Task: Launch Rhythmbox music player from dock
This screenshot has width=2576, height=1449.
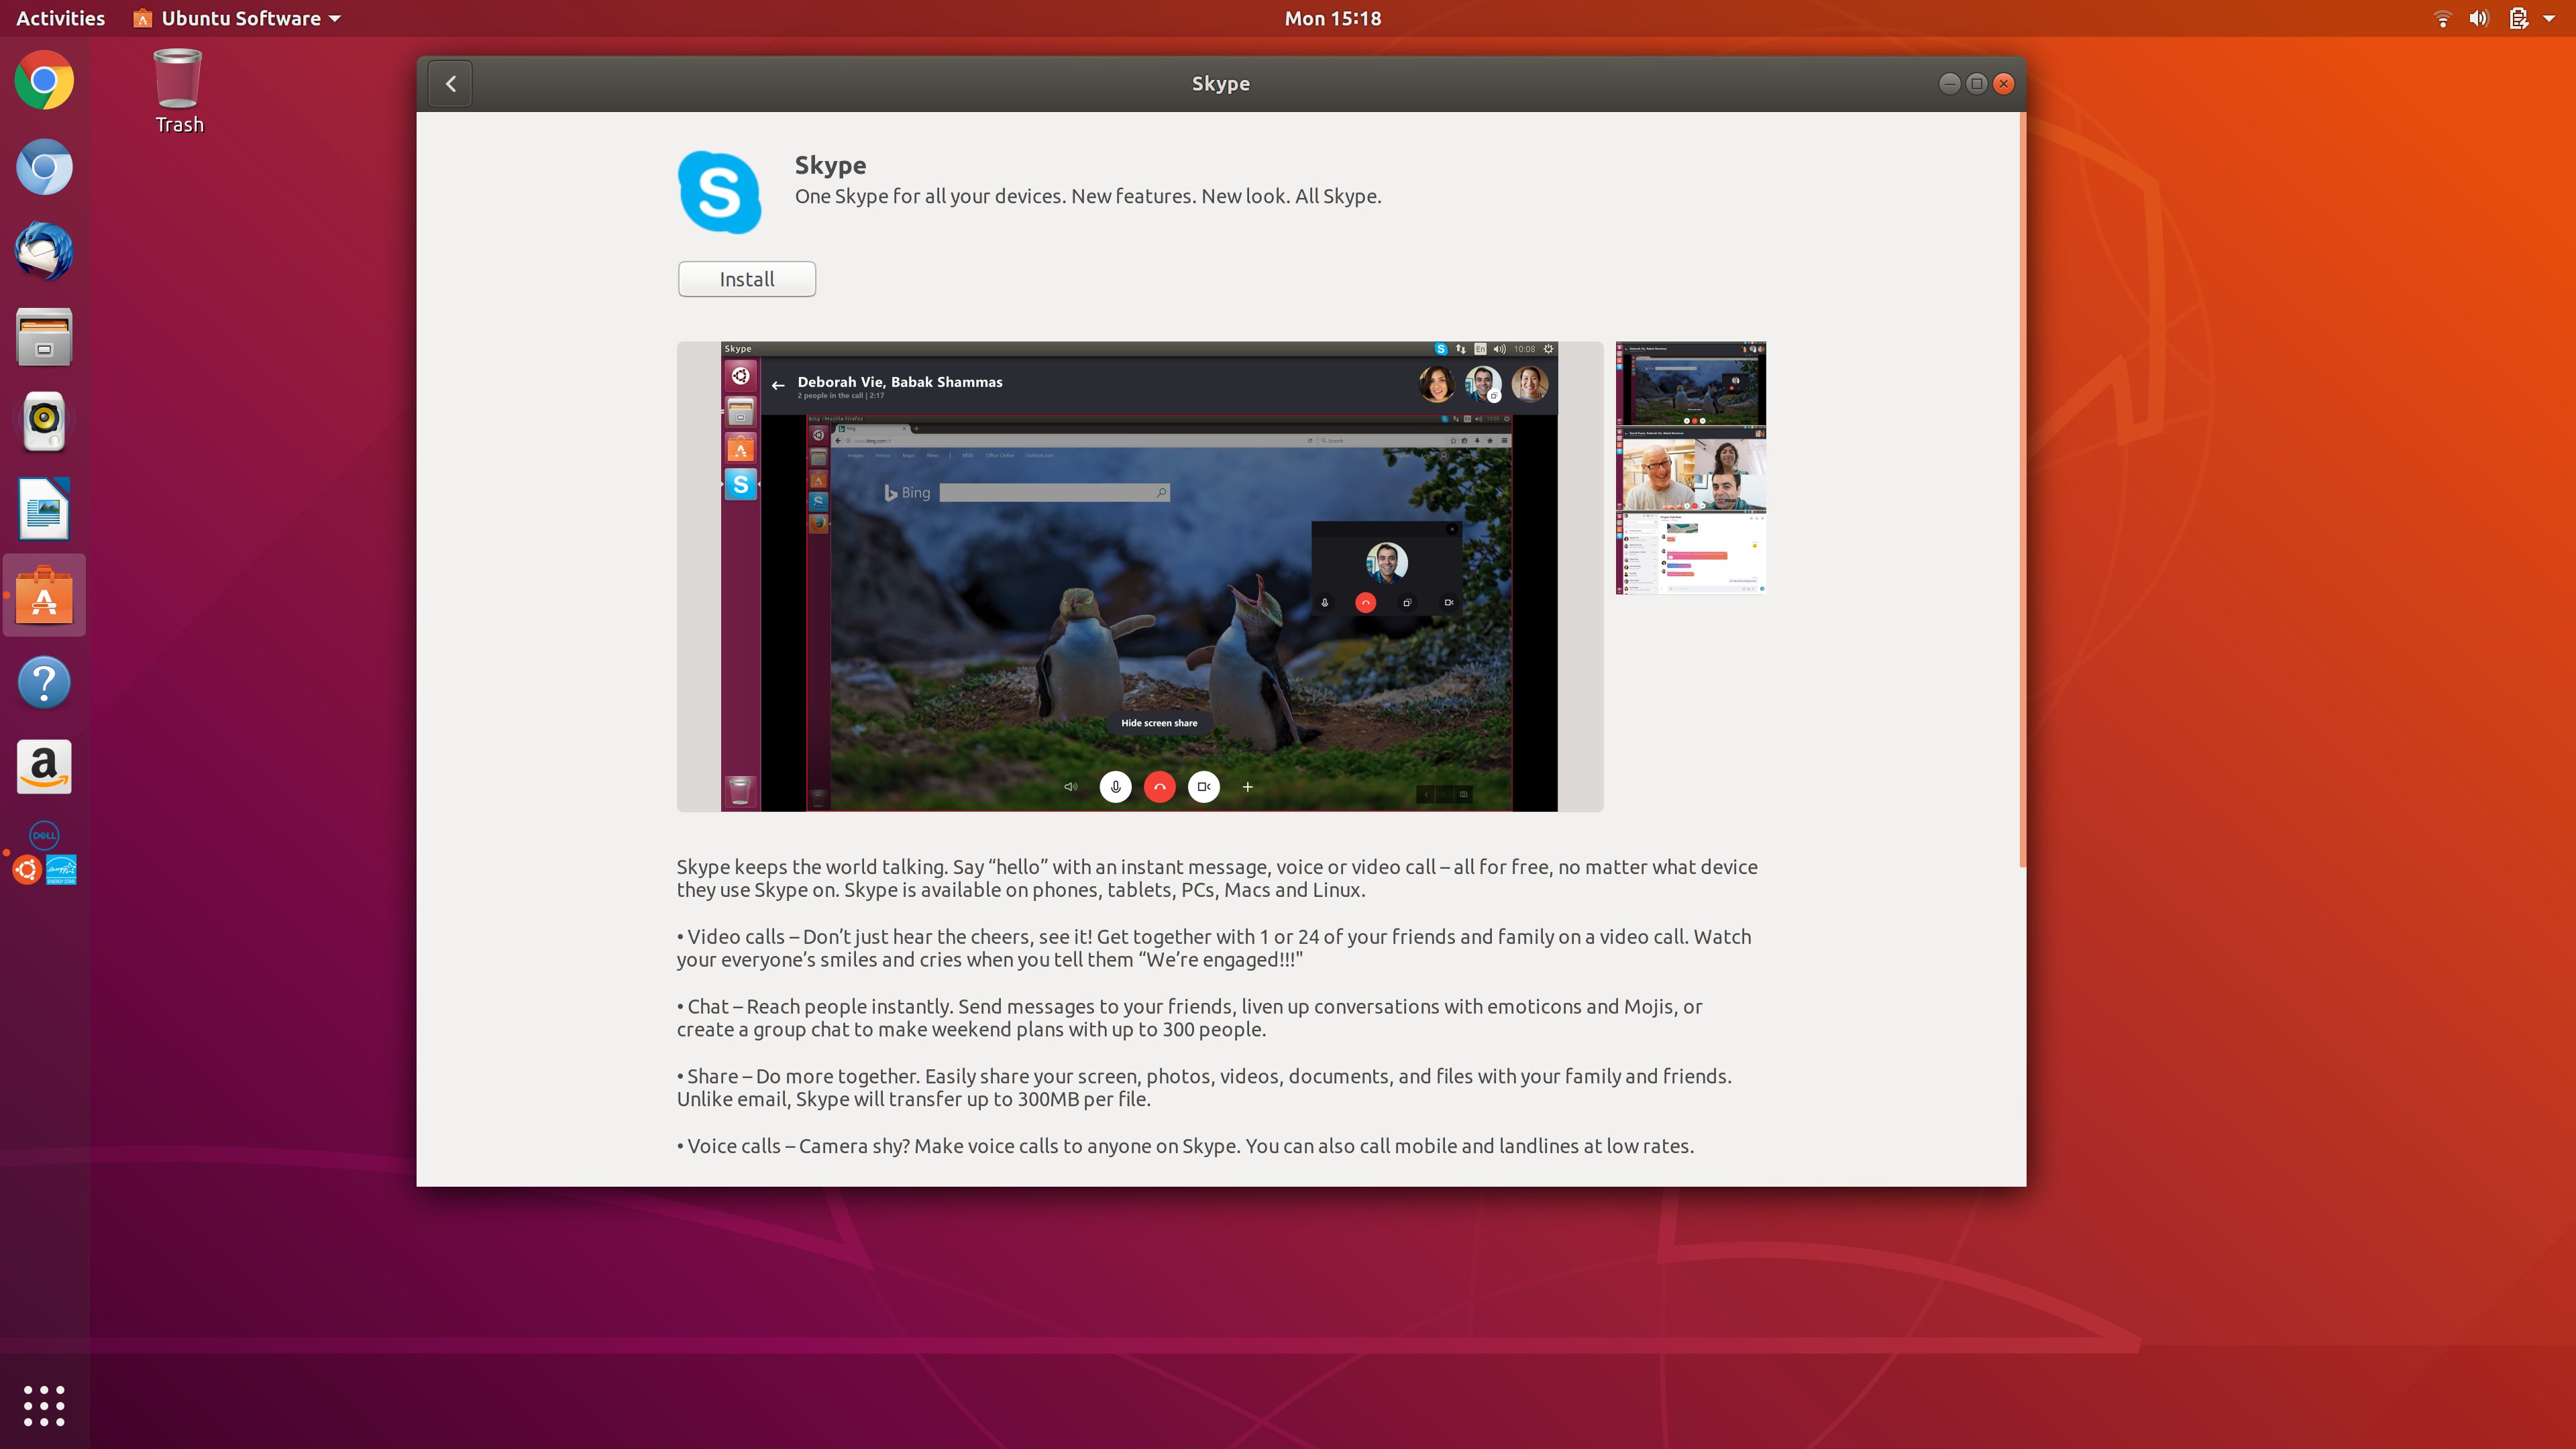Action: pos(44,422)
